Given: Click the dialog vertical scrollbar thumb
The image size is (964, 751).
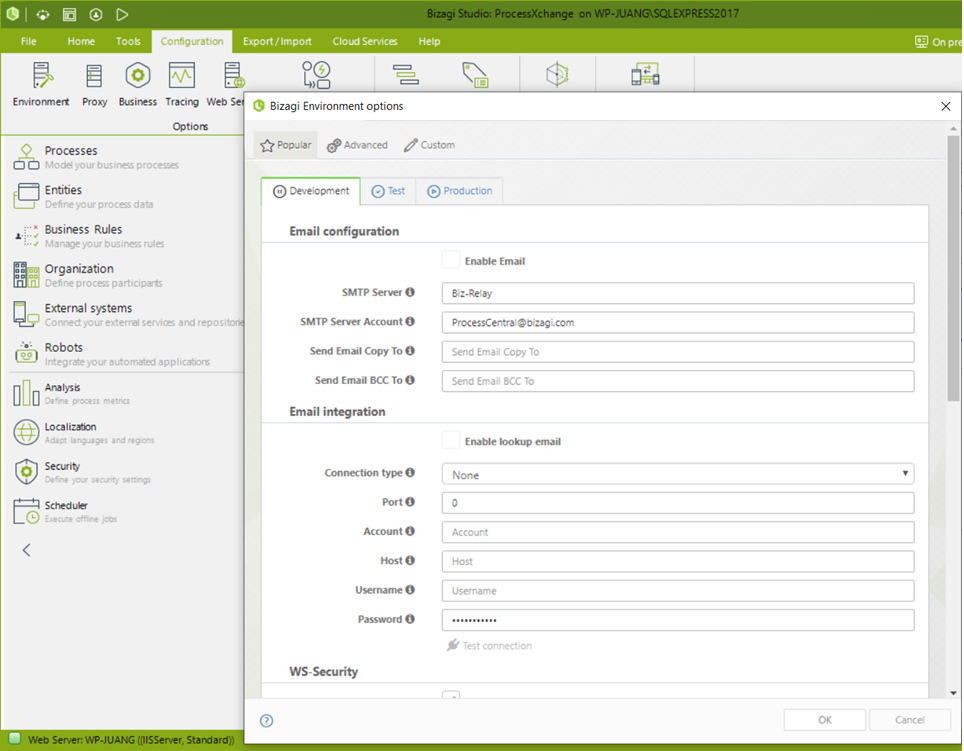Looking at the screenshot, I should [x=953, y=268].
